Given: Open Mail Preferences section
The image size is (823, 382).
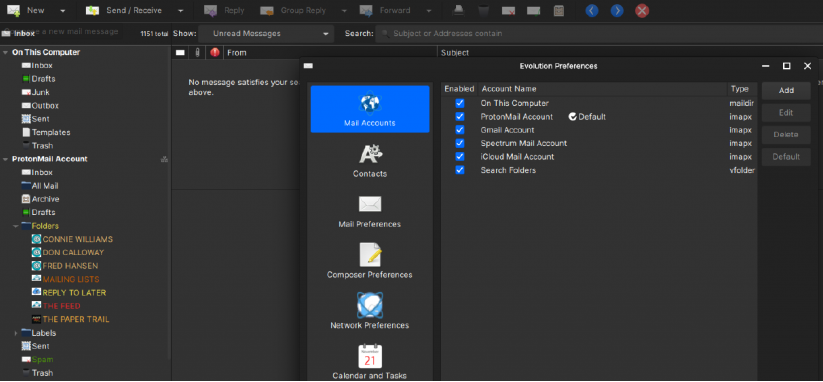Looking at the screenshot, I should [x=370, y=210].
